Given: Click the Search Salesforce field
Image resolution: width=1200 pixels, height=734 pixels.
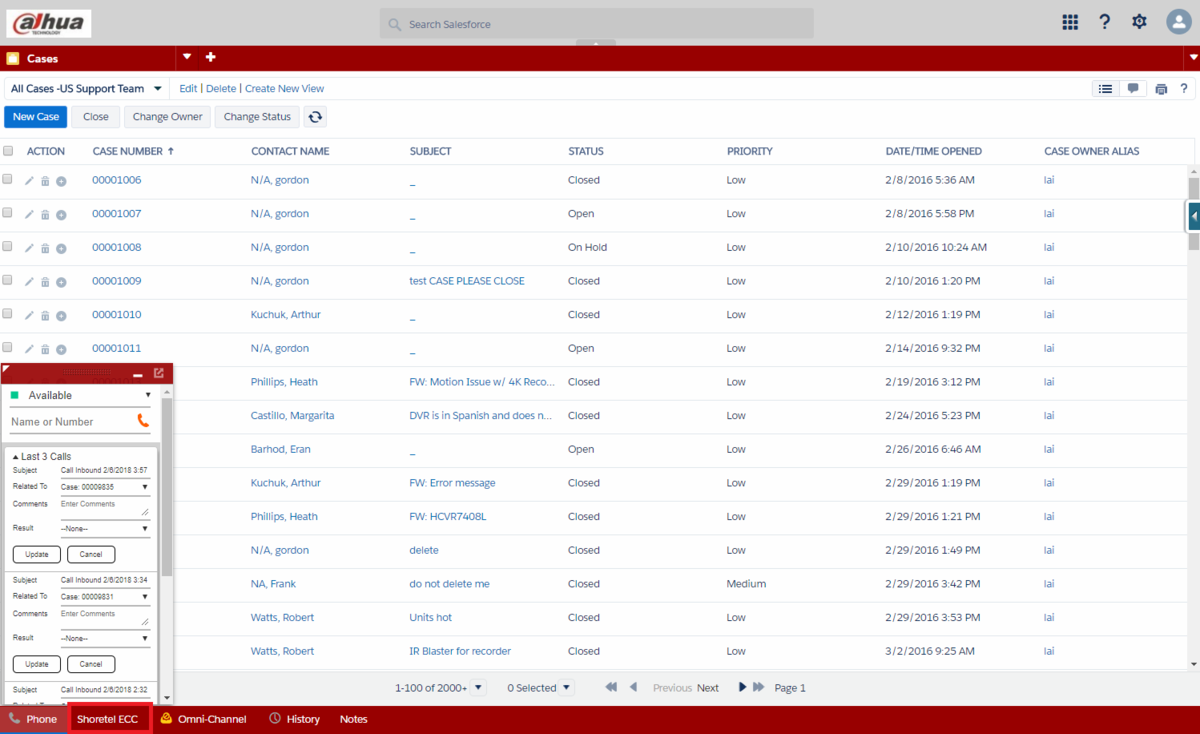Looking at the screenshot, I should tap(596, 24).
